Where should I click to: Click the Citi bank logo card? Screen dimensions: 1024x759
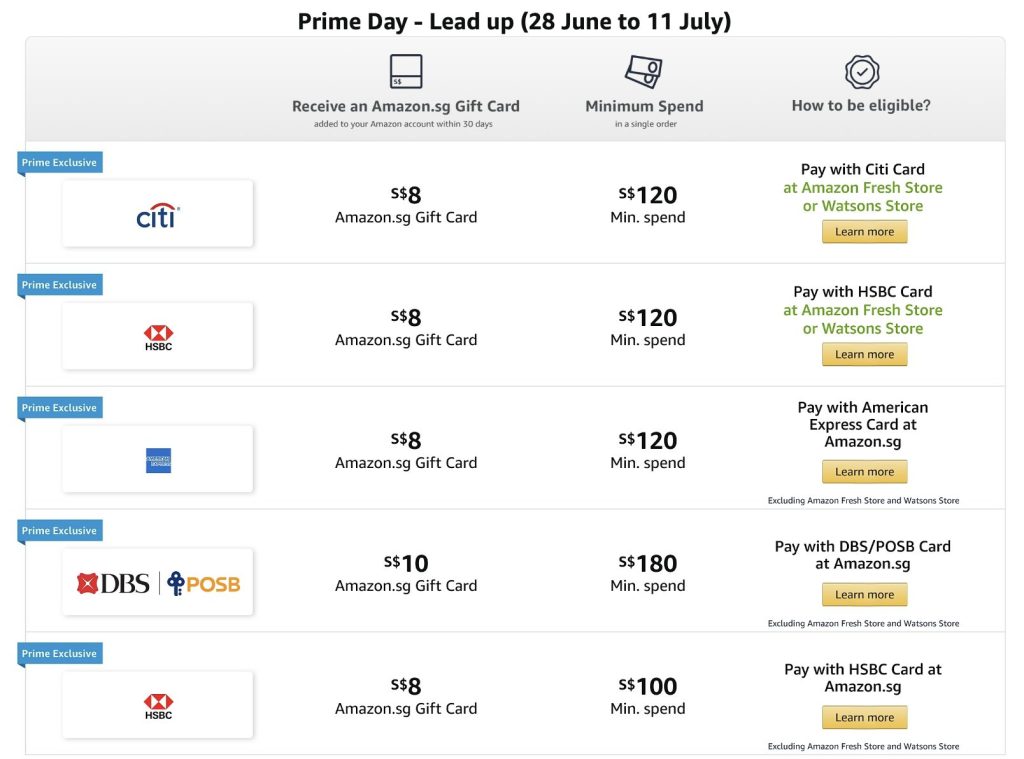click(x=158, y=214)
